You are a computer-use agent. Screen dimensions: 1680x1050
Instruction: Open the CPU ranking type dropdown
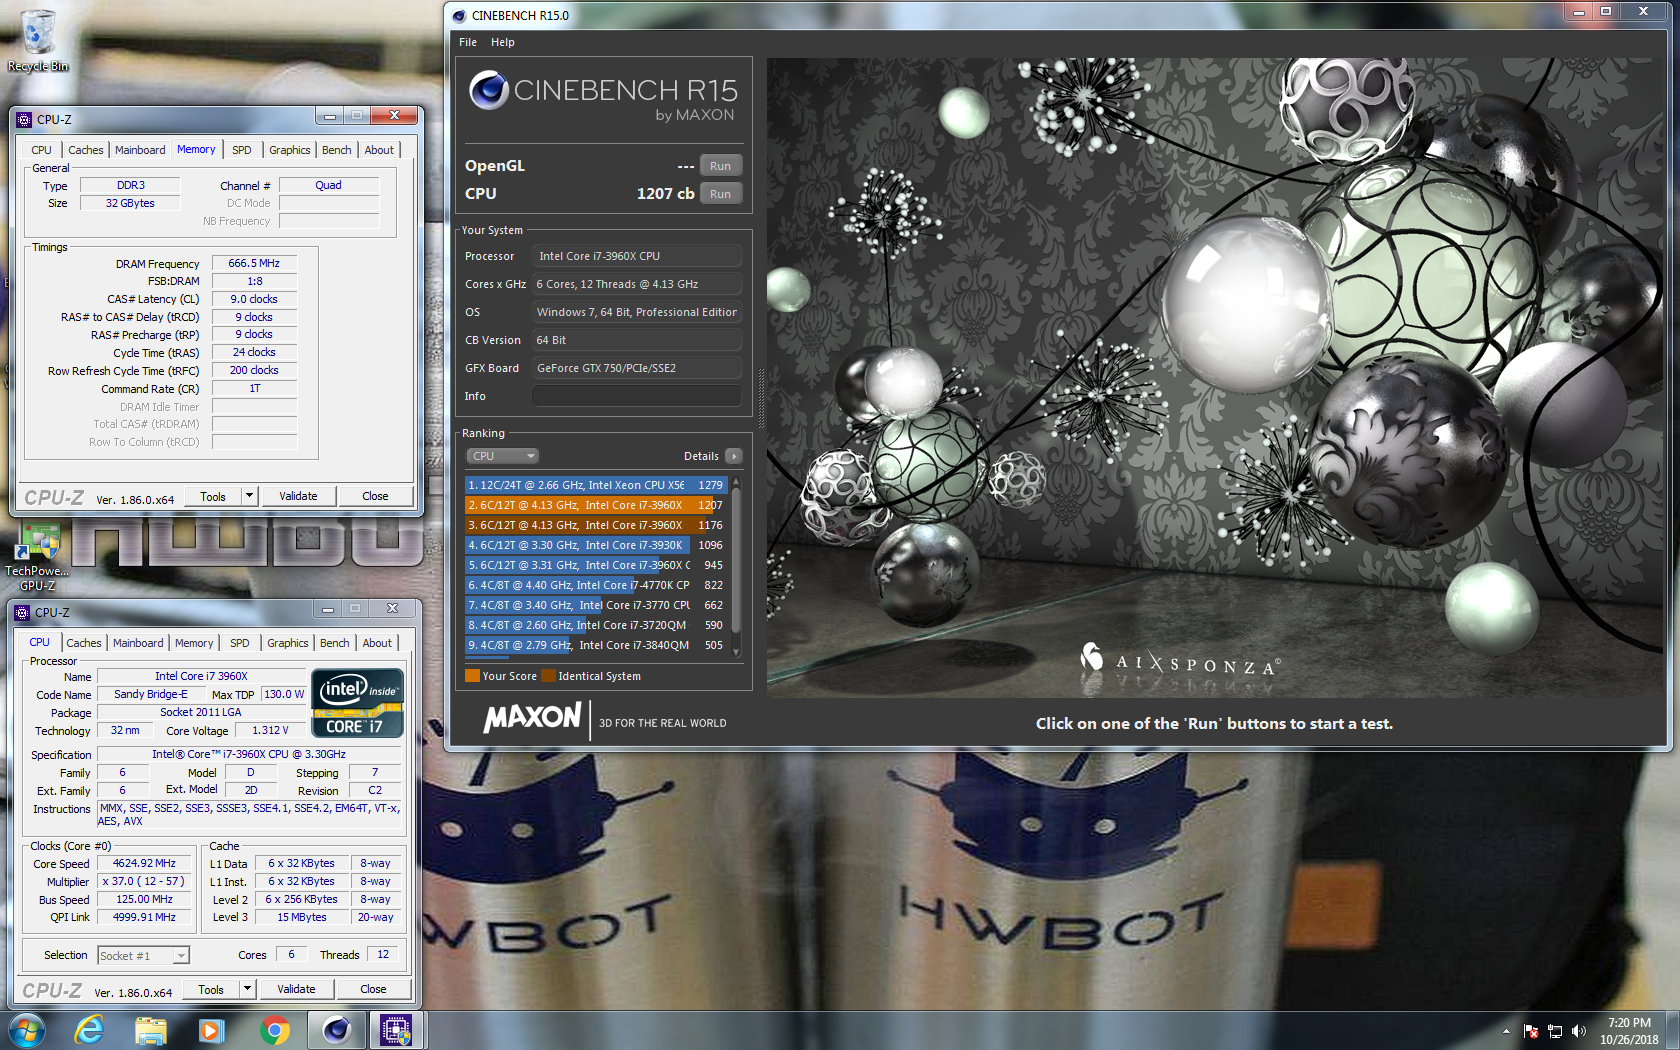click(x=503, y=456)
